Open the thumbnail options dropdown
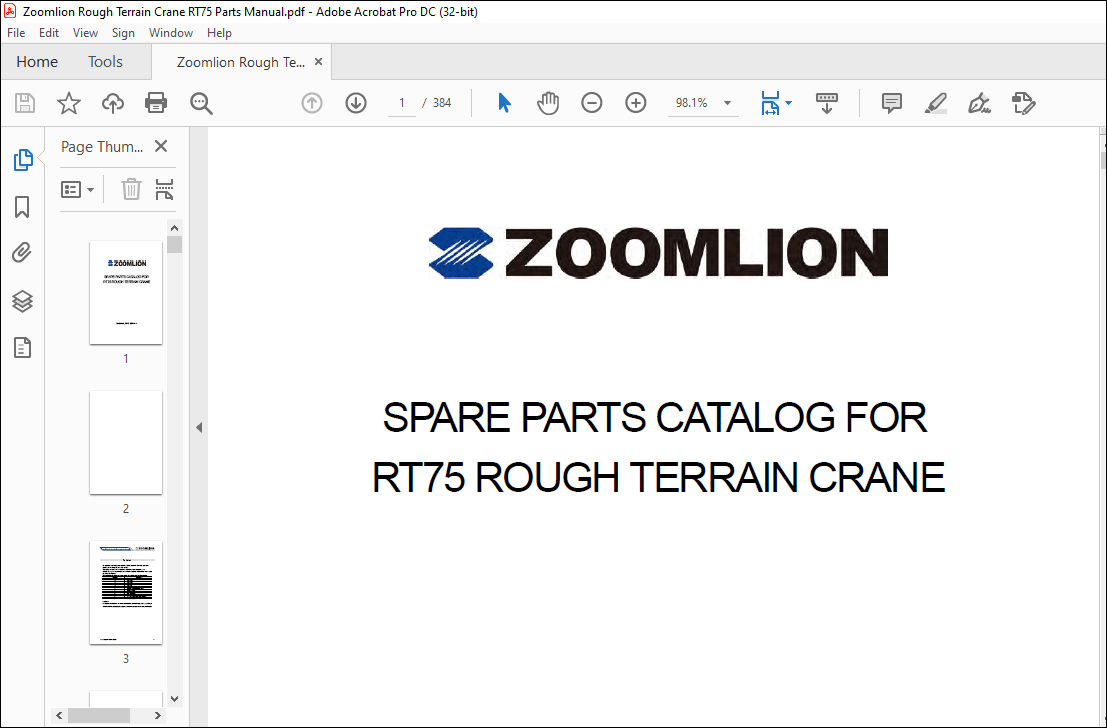The height and width of the screenshot is (728, 1107). (x=78, y=189)
